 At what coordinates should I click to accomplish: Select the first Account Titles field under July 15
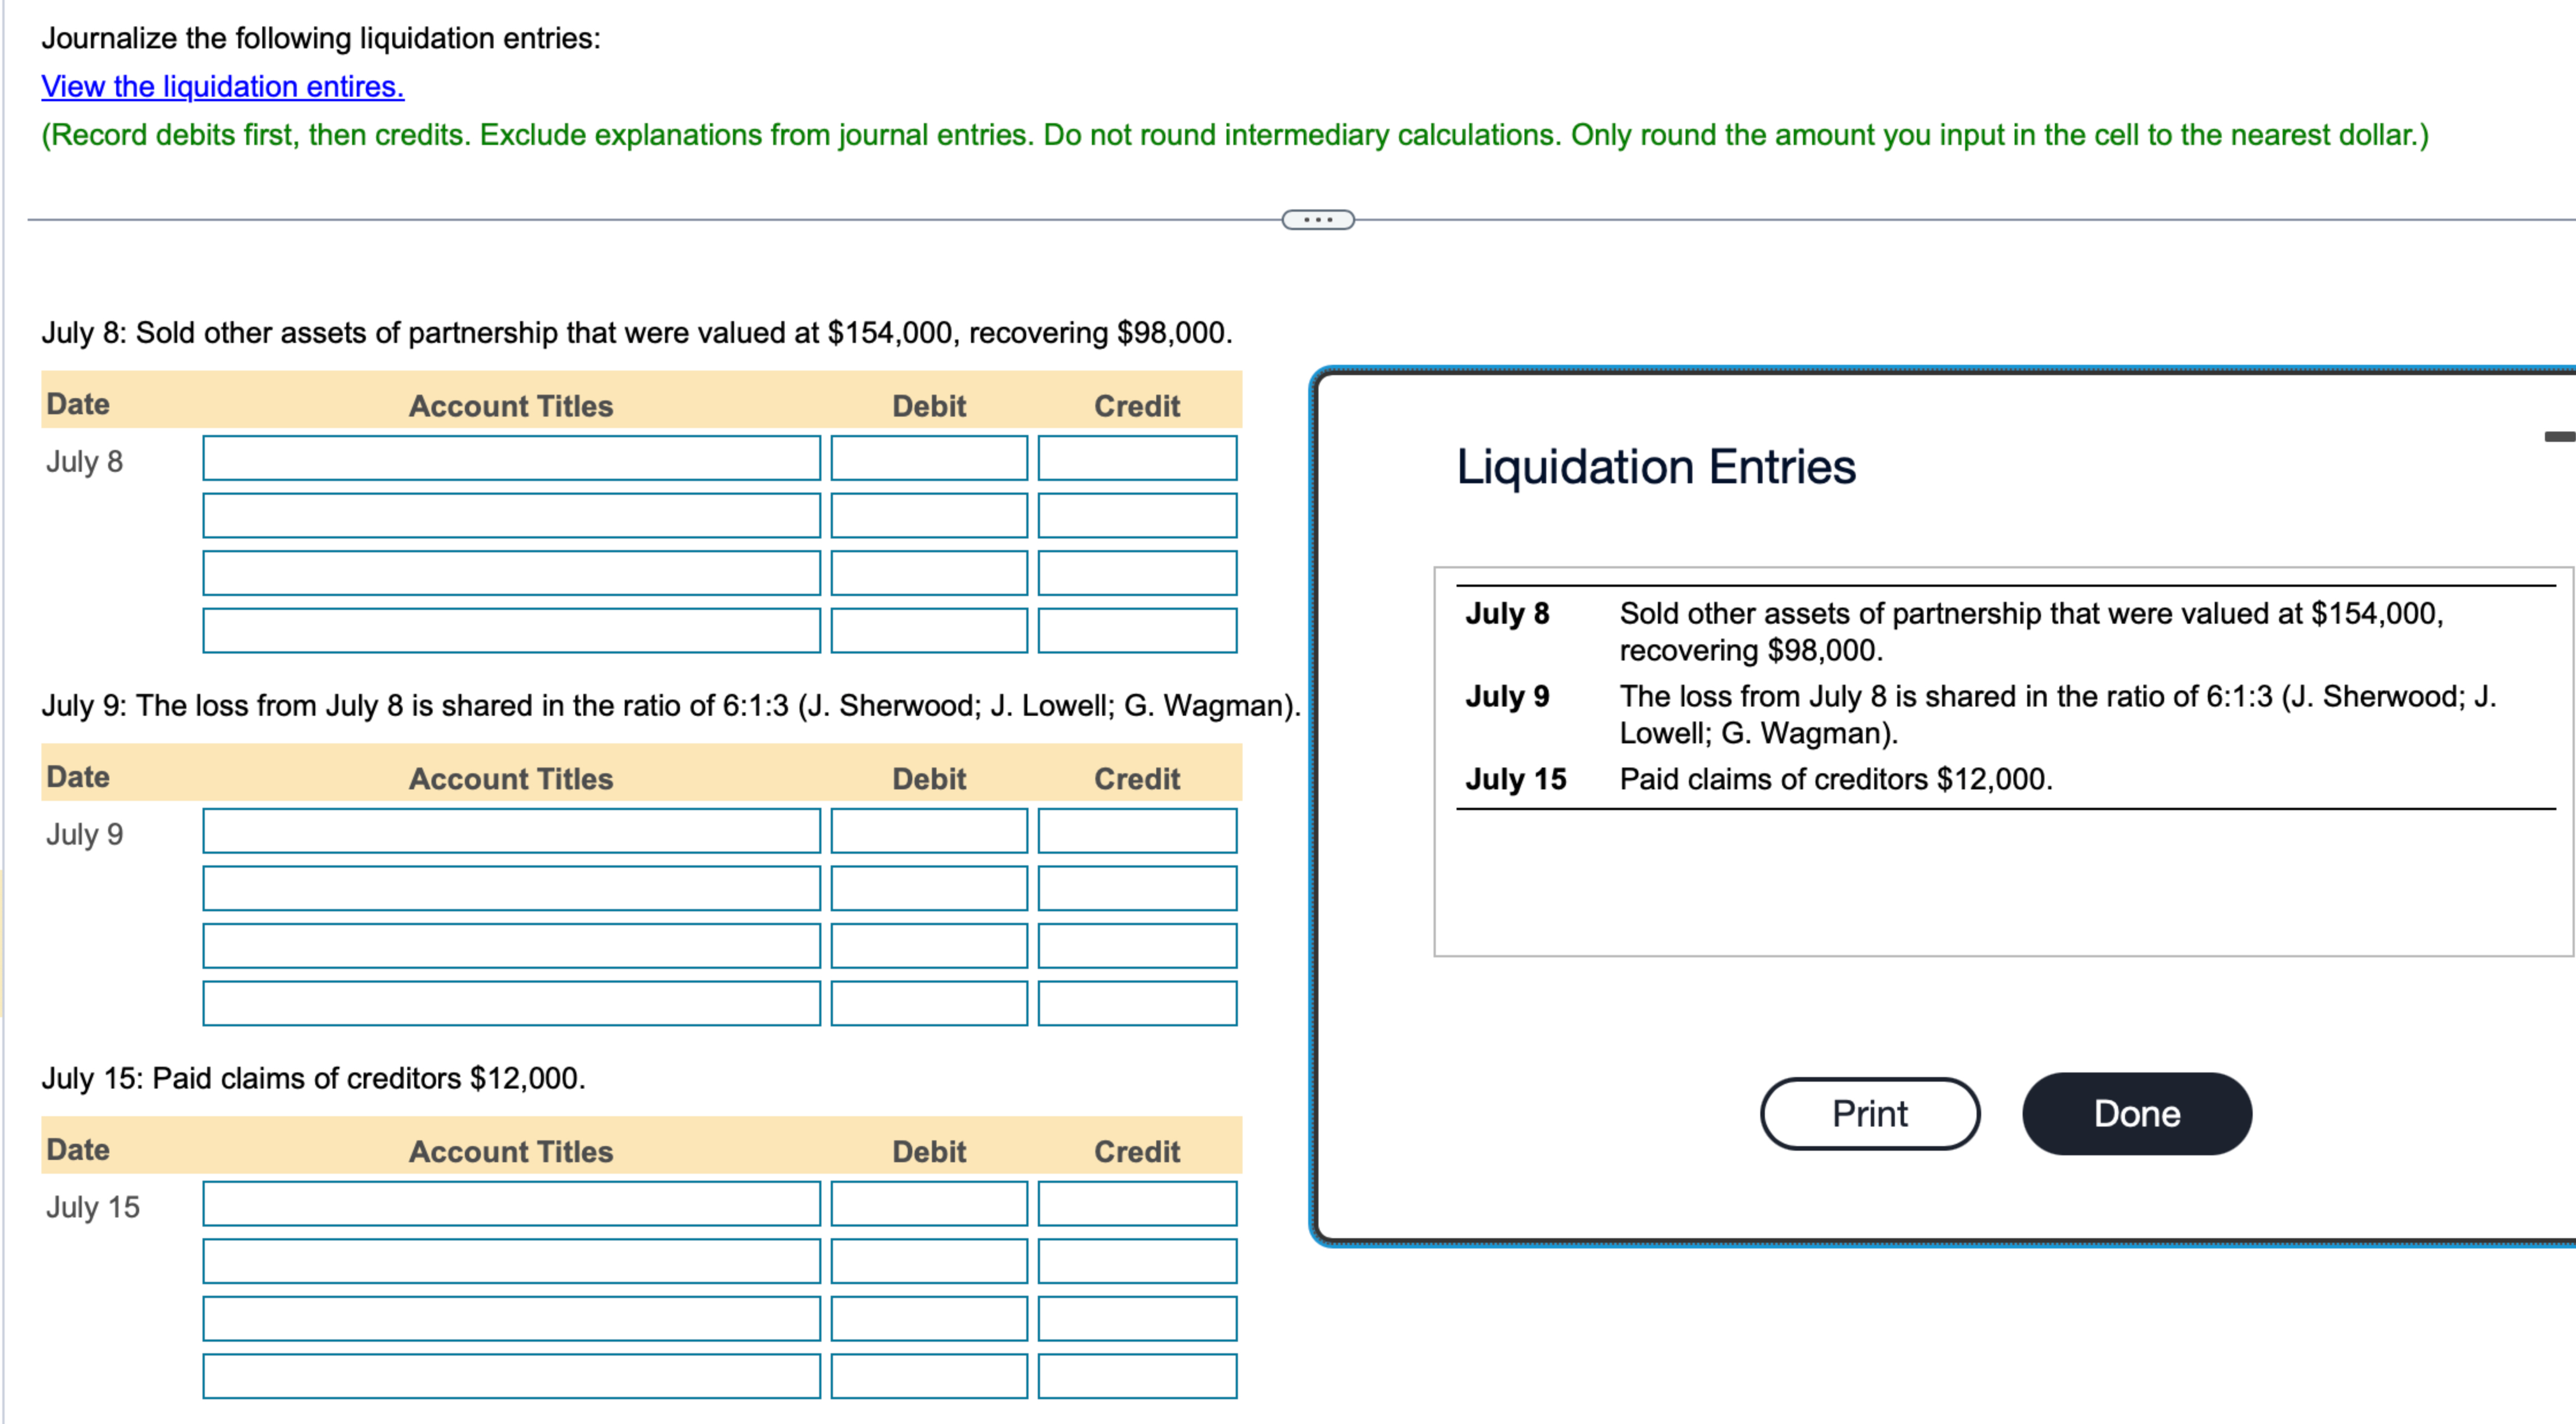511,1204
